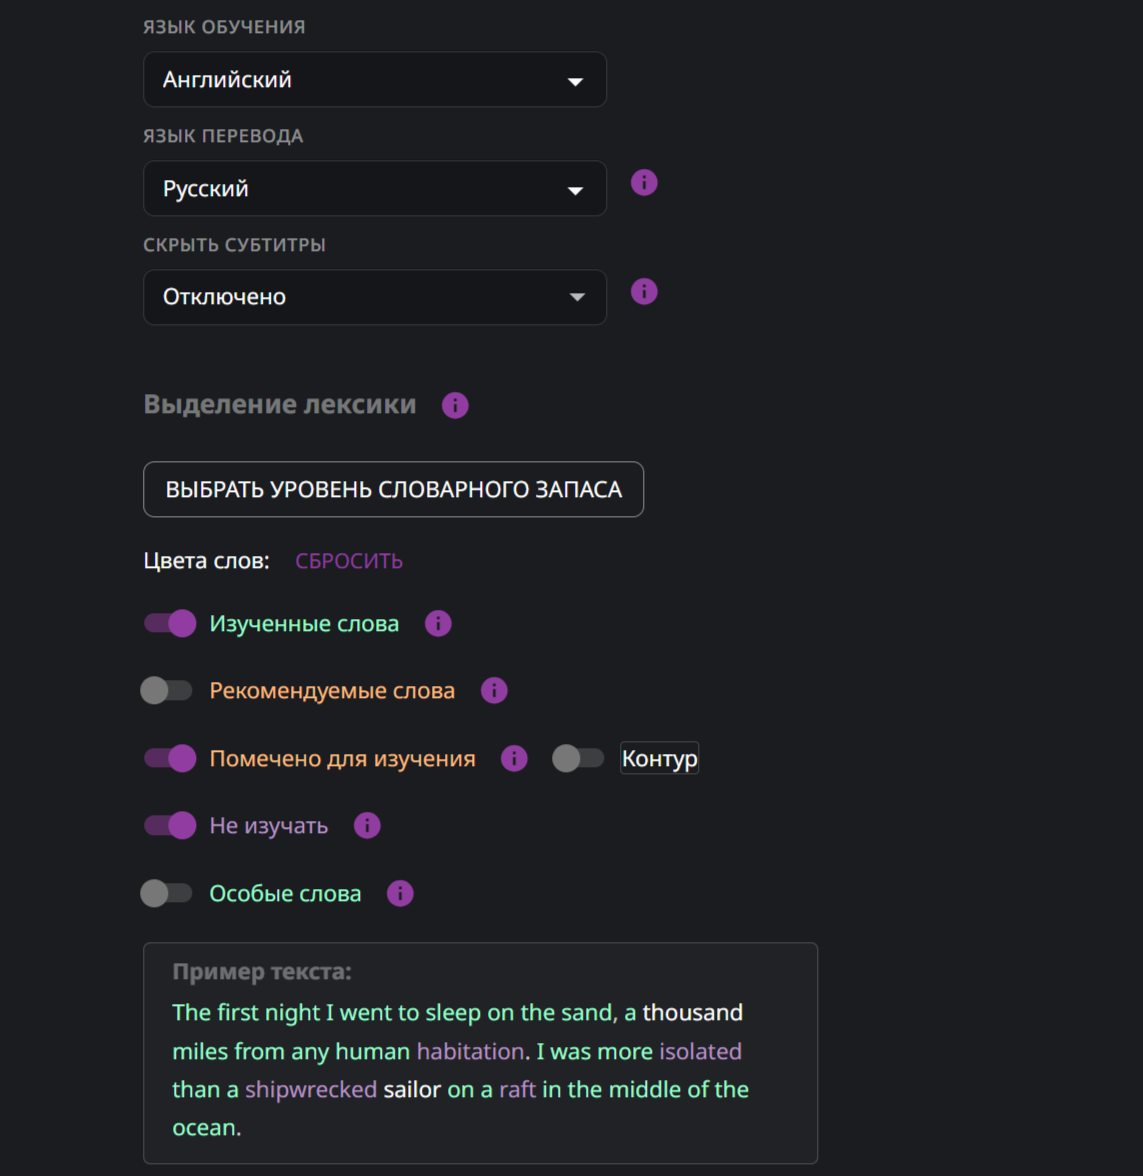The image size is (1143, 1176).
Task: Click info icon next to Язык перевода
Action: tap(644, 183)
